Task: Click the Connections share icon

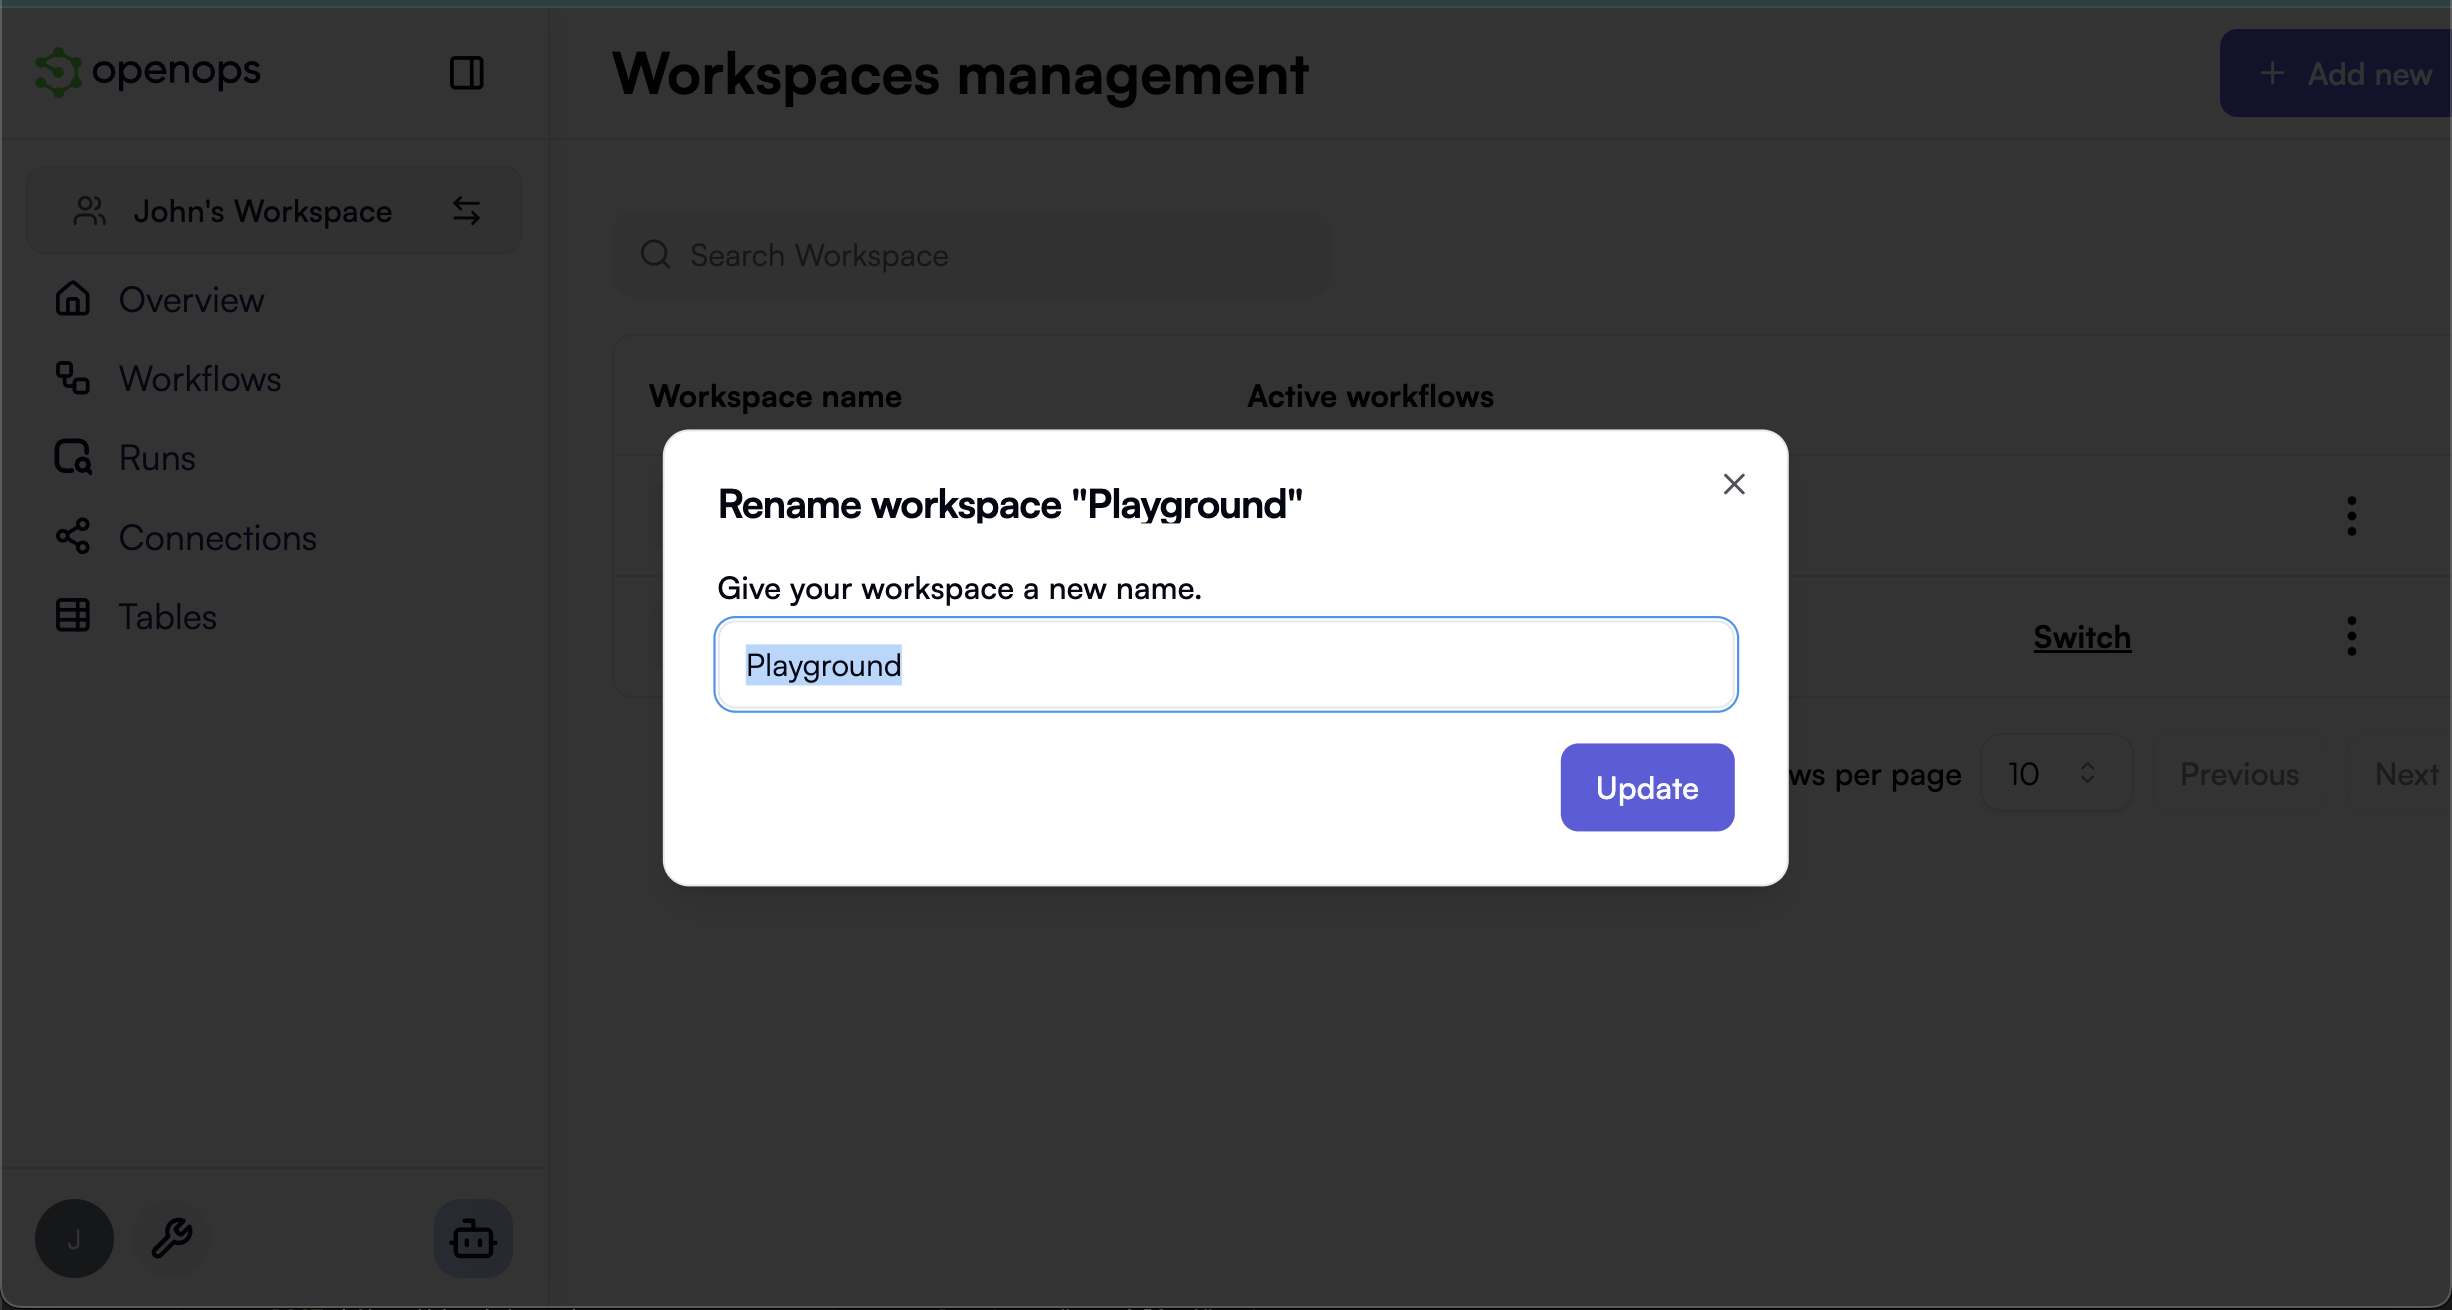Action: pos(70,537)
